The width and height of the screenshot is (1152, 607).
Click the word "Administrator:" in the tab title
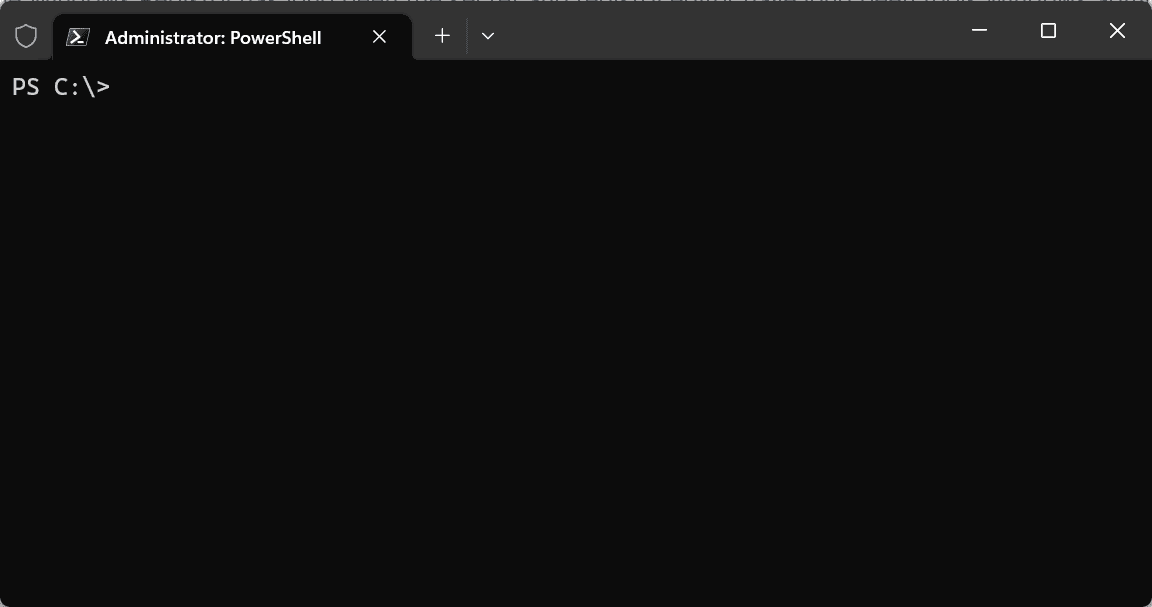tap(164, 38)
